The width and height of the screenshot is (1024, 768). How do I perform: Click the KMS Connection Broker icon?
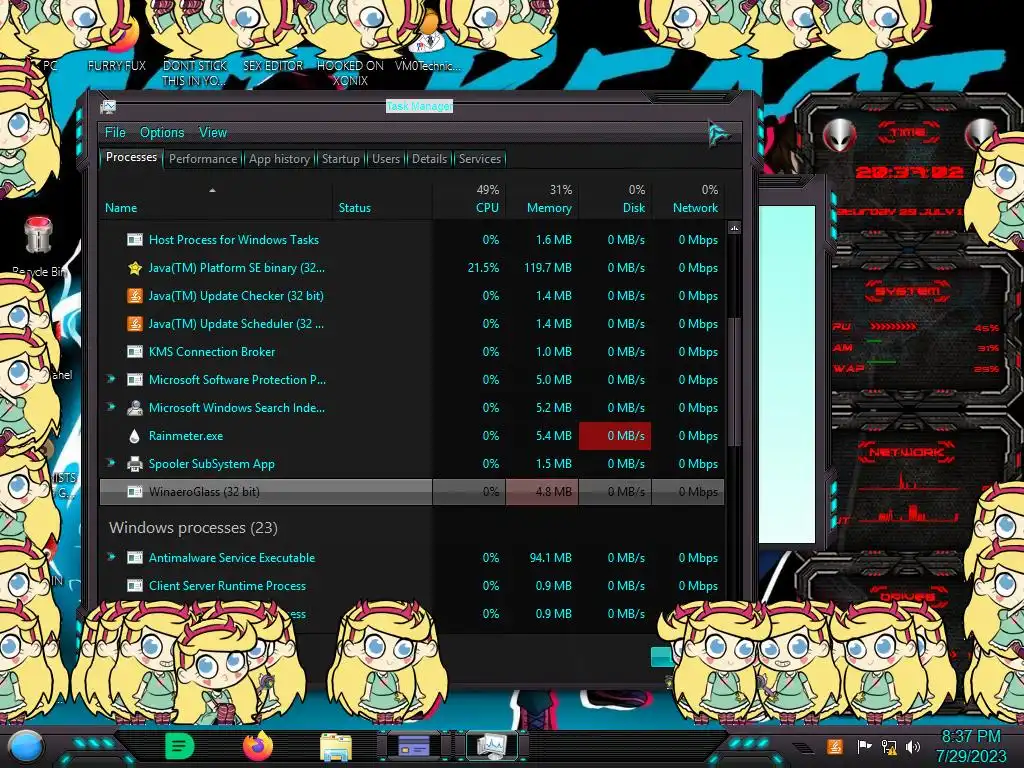(x=135, y=352)
